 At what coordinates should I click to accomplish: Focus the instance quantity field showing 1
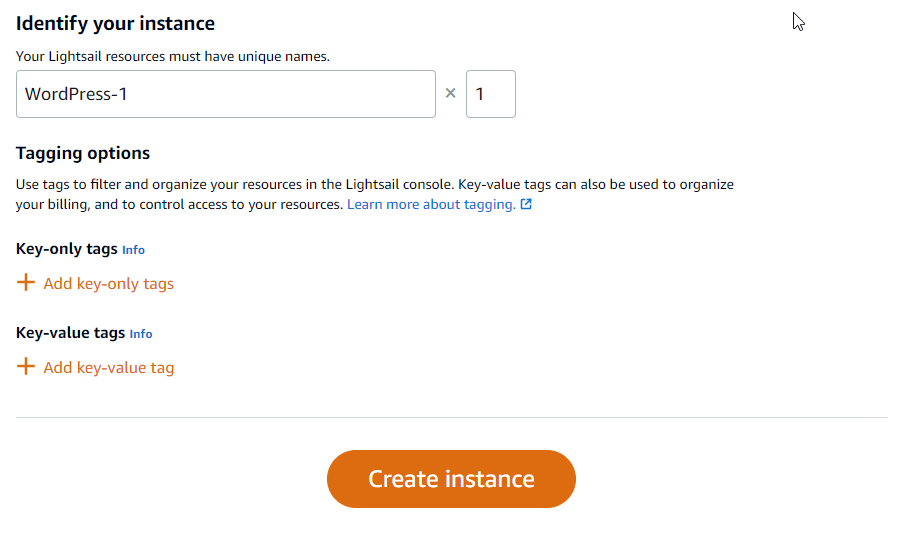coord(491,94)
